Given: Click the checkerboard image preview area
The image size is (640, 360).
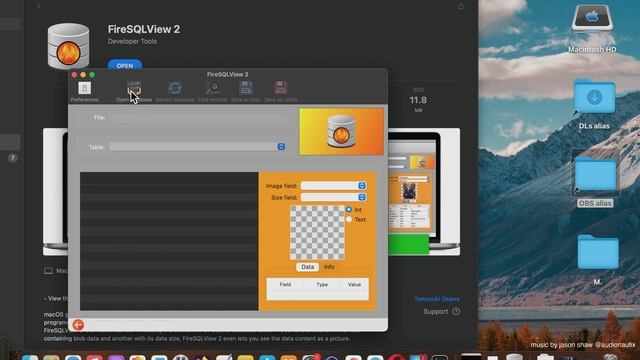Looking at the screenshot, I should pos(317,232).
